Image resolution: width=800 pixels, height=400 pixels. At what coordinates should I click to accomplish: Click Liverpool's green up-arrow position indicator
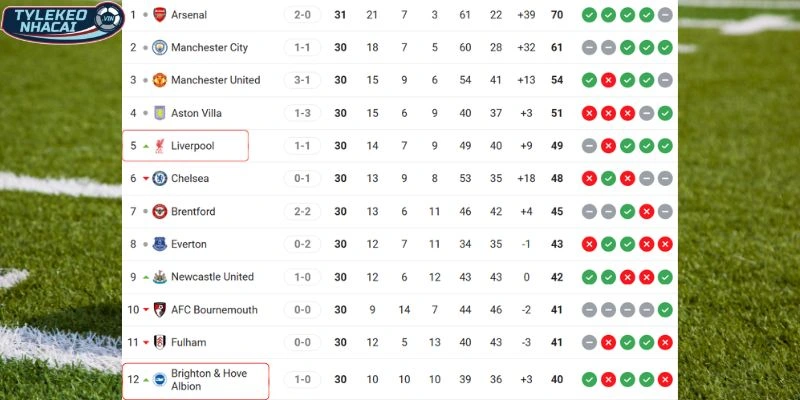146,146
